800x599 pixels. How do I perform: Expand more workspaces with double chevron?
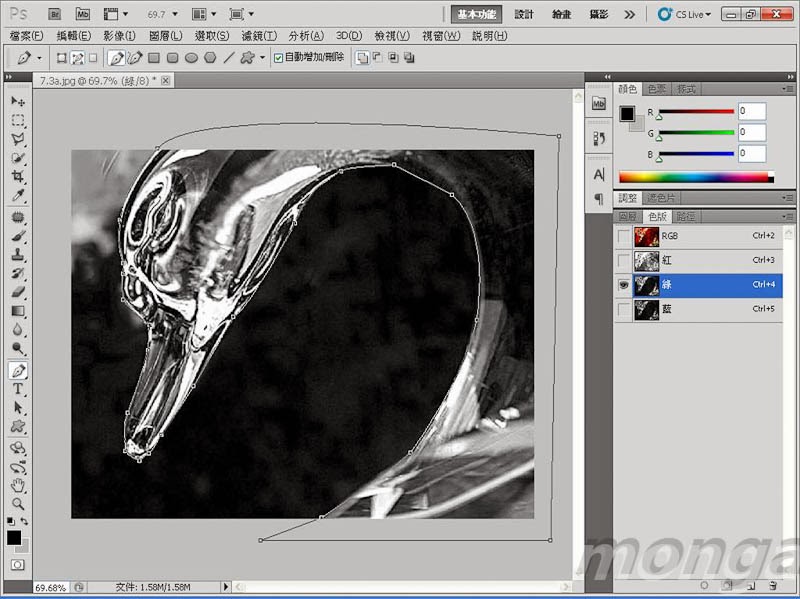point(630,14)
